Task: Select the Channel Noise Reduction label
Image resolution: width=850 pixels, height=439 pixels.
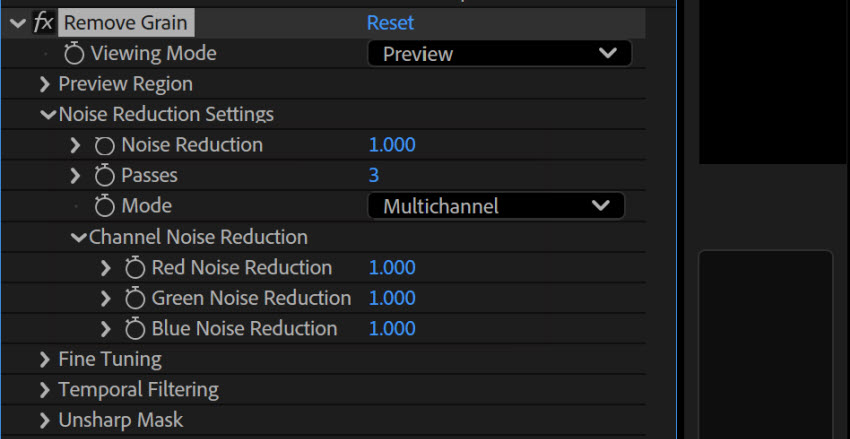Action: (x=198, y=237)
